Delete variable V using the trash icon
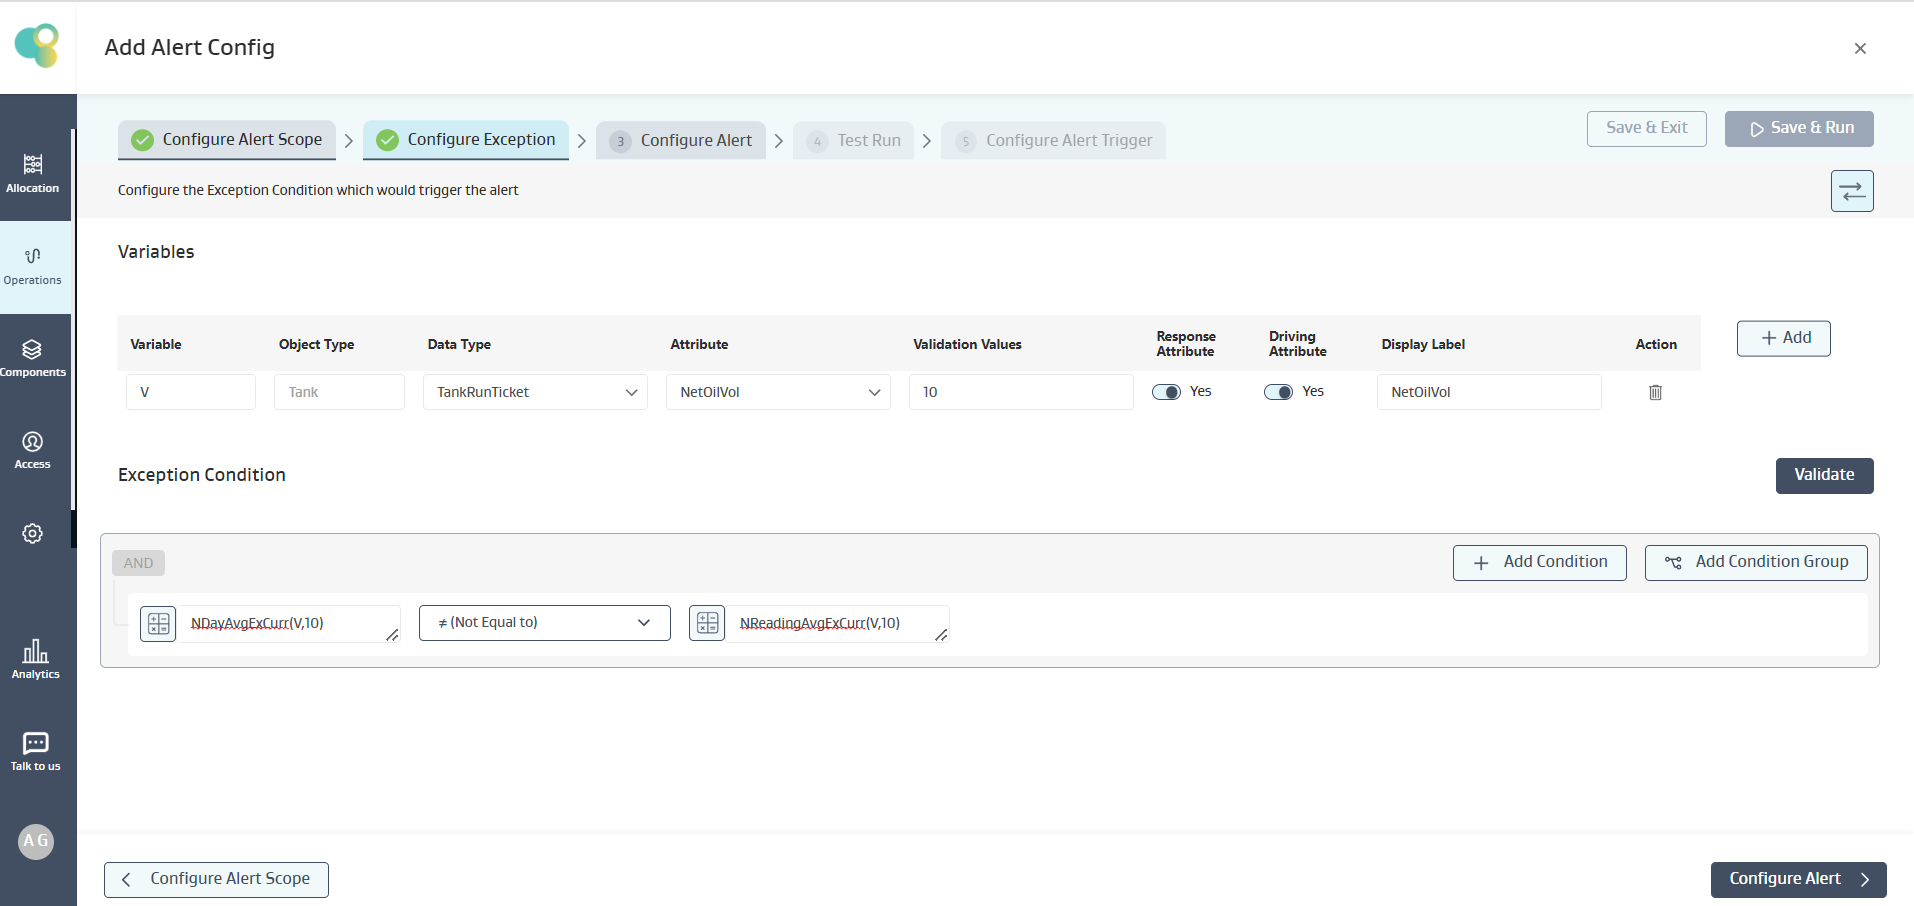 (1655, 393)
